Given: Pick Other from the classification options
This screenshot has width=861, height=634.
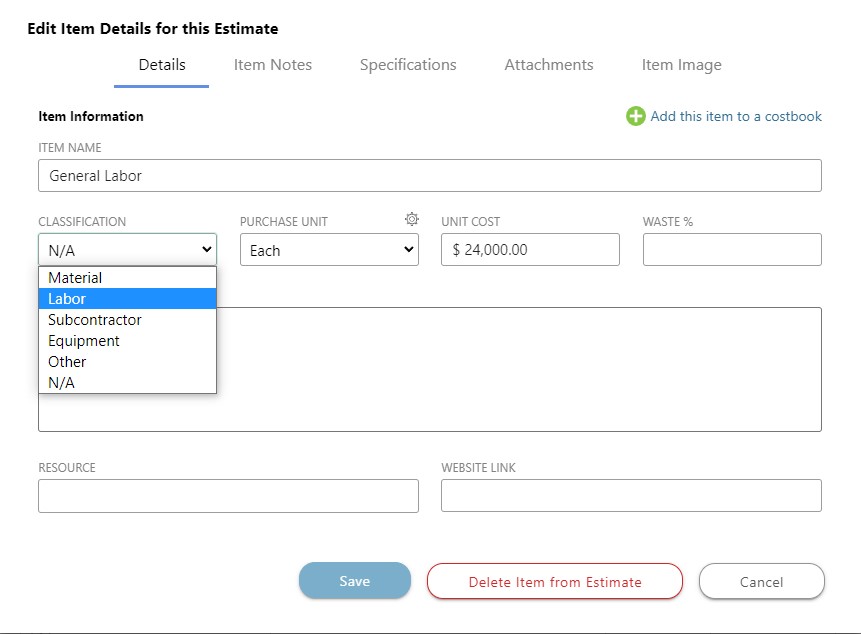Looking at the screenshot, I should click(x=66, y=361).
